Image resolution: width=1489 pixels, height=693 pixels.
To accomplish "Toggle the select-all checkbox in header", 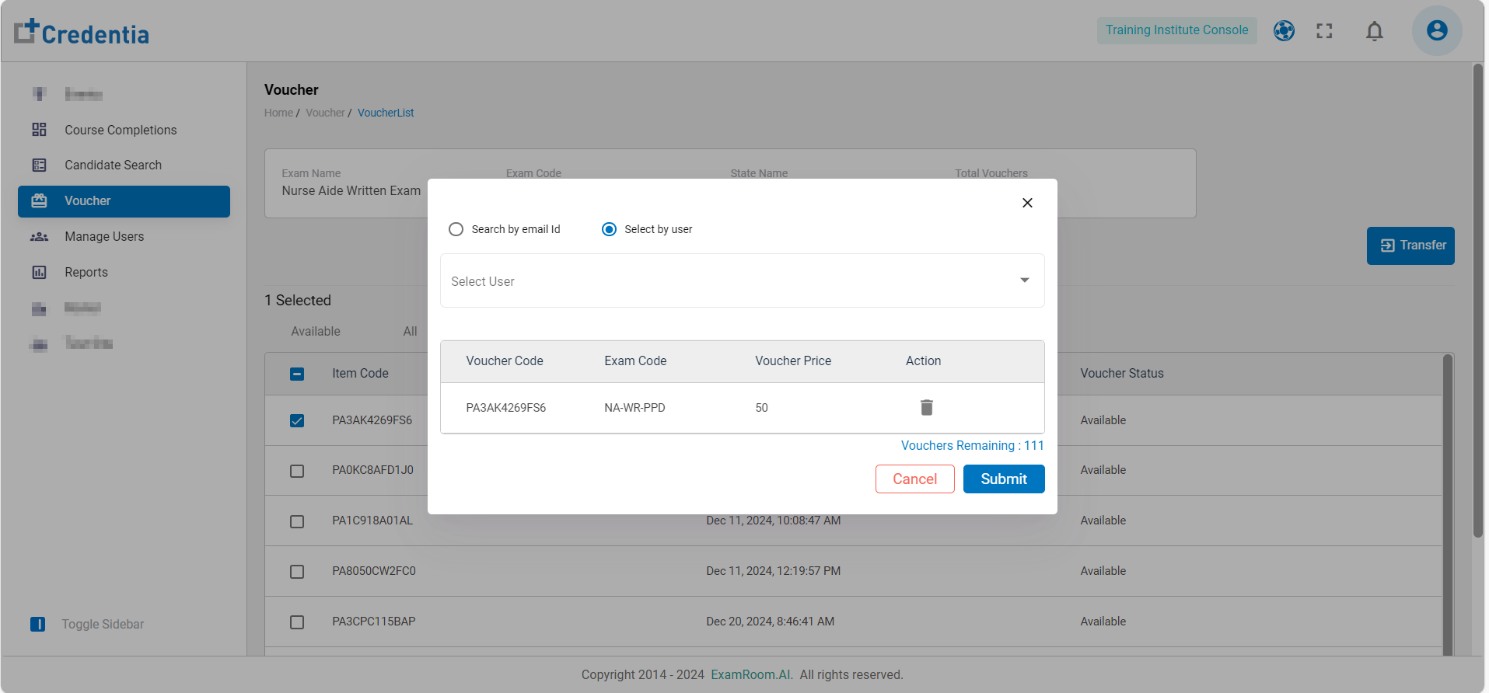I will (x=297, y=374).
